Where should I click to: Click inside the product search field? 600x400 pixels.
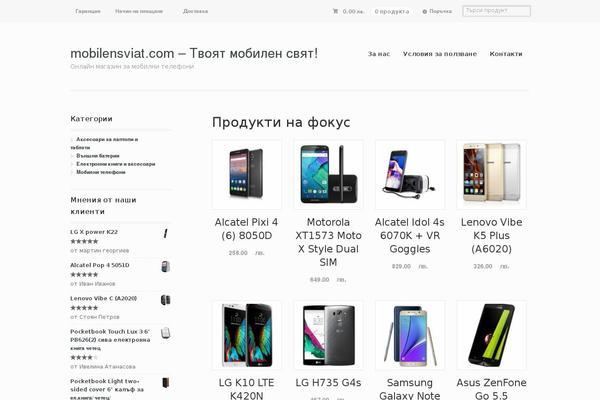point(496,11)
